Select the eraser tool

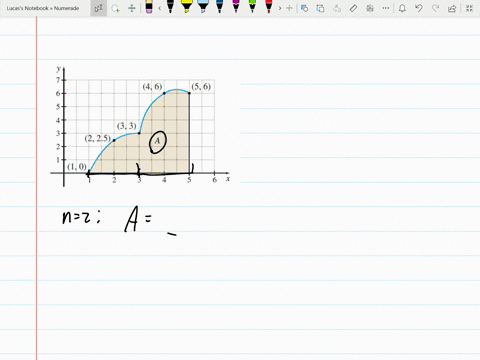pyautogui.click(x=149, y=7)
